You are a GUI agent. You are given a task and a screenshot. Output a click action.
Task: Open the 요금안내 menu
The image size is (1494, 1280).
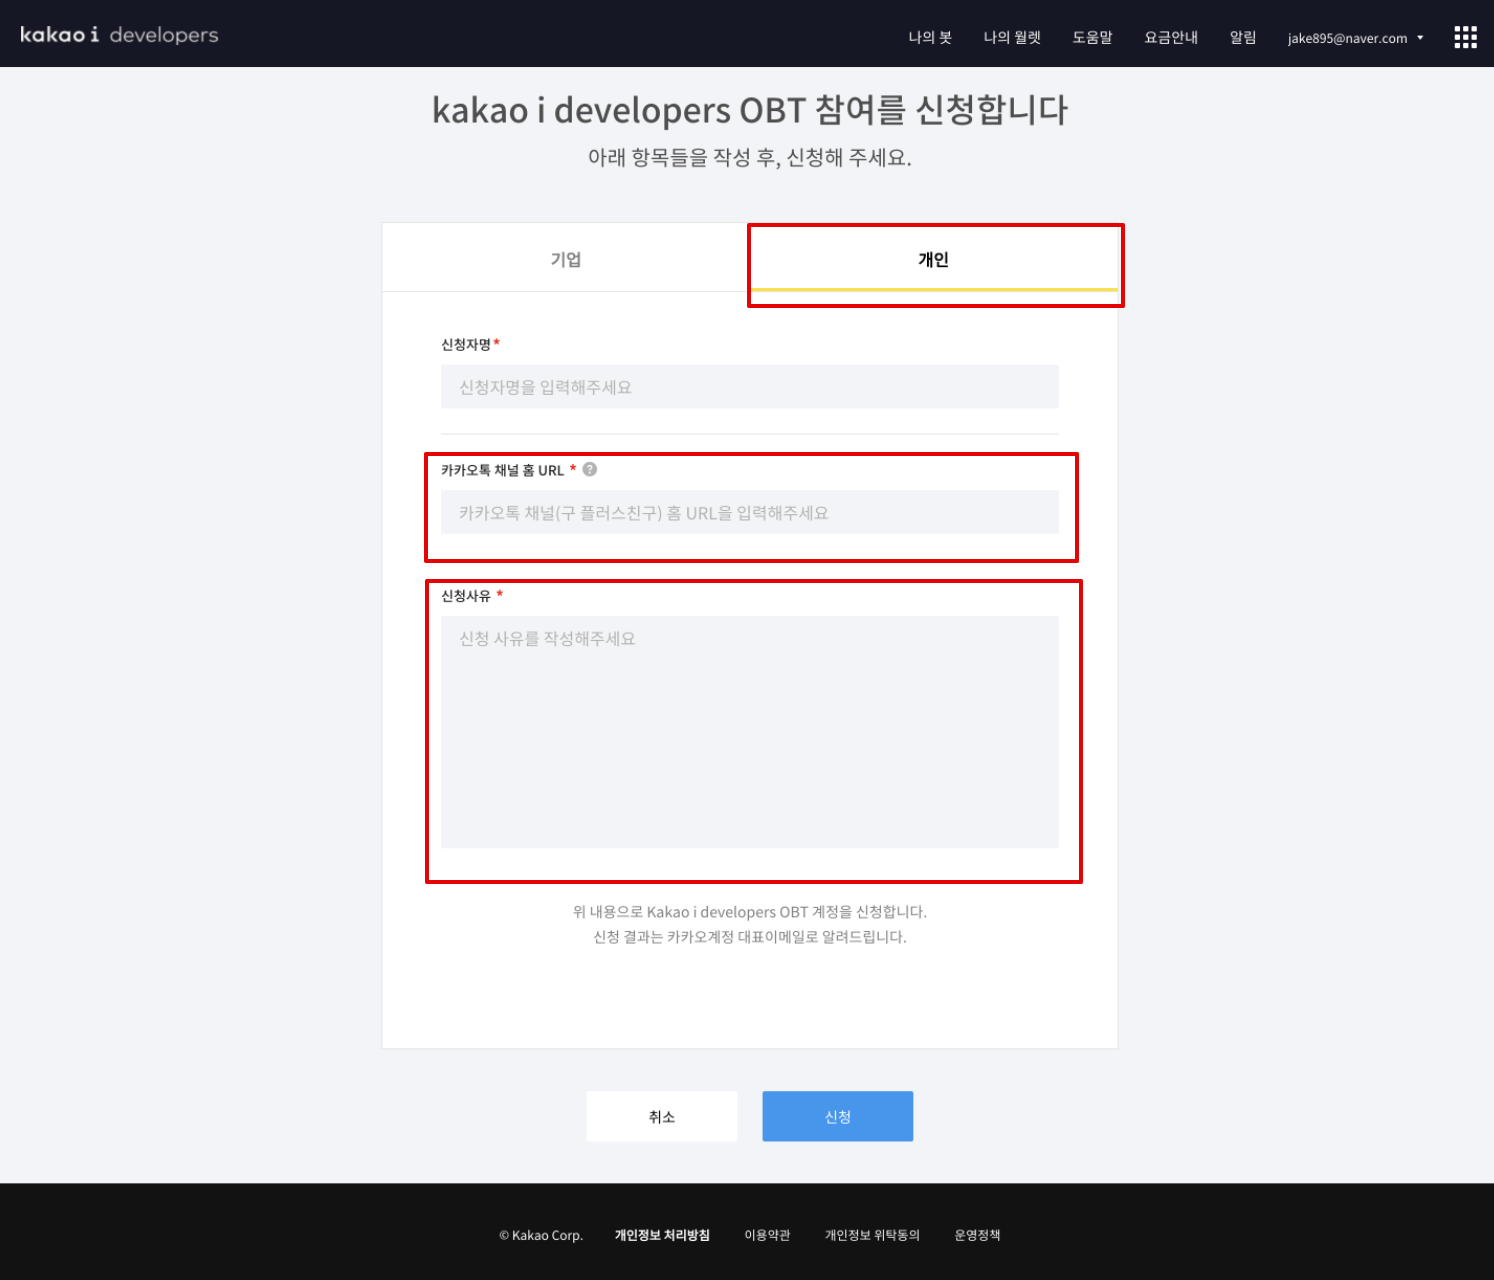click(x=1171, y=37)
